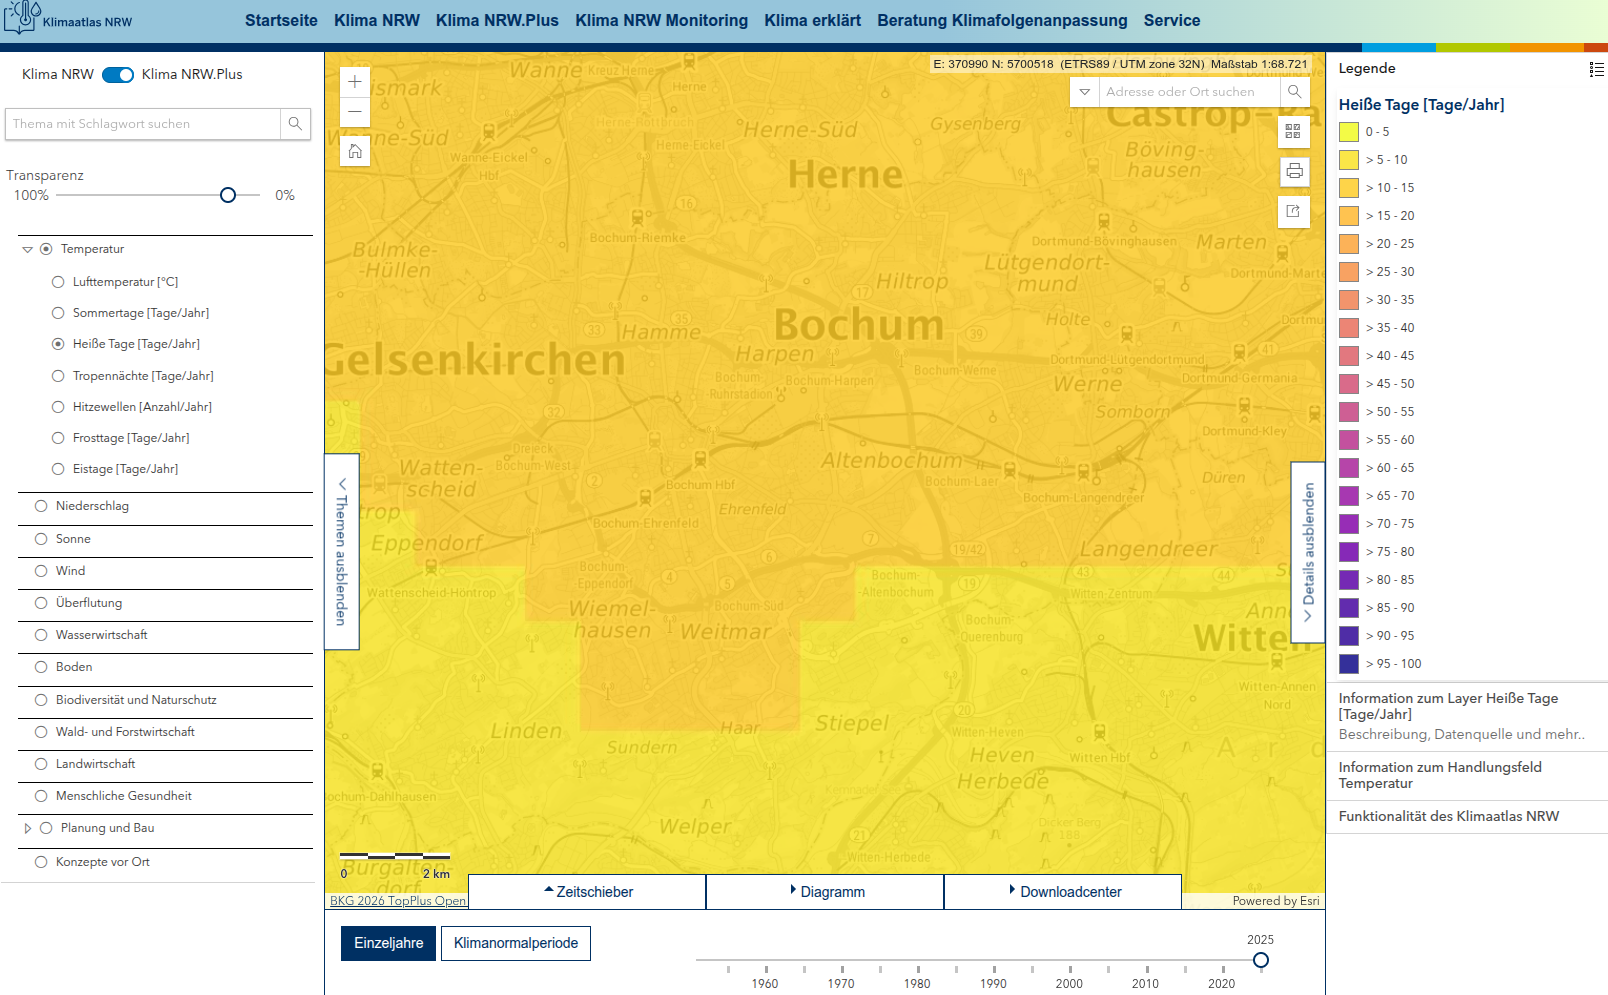
Task: Click the share map icon
Action: click(1293, 211)
